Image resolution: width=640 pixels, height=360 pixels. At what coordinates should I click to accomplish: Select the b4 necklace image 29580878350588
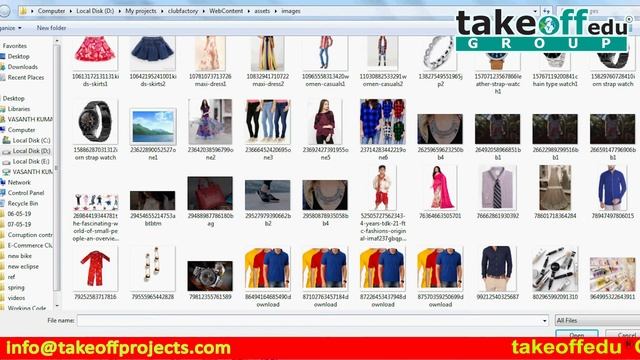tap(325, 195)
